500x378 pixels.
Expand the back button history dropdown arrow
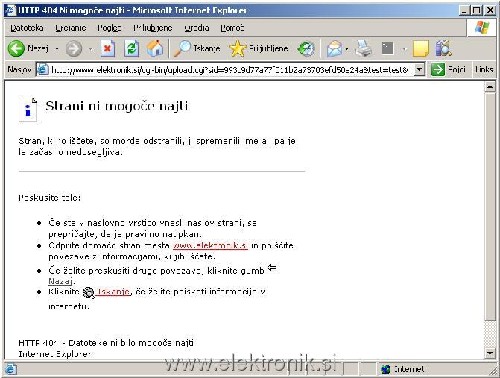(57, 49)
